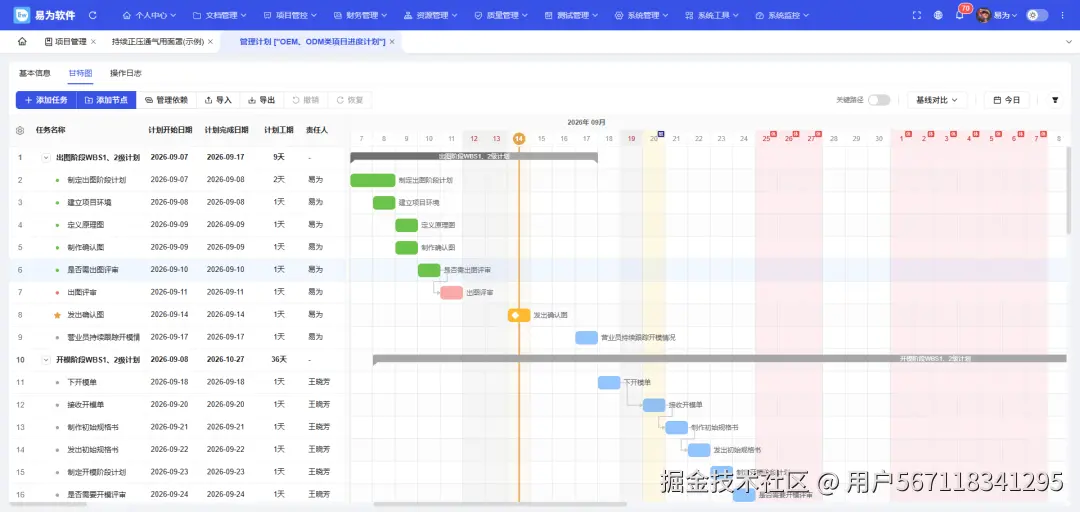Open the notification bell icon
This screenshot has height=512, width=1080.
click(959, 15)
